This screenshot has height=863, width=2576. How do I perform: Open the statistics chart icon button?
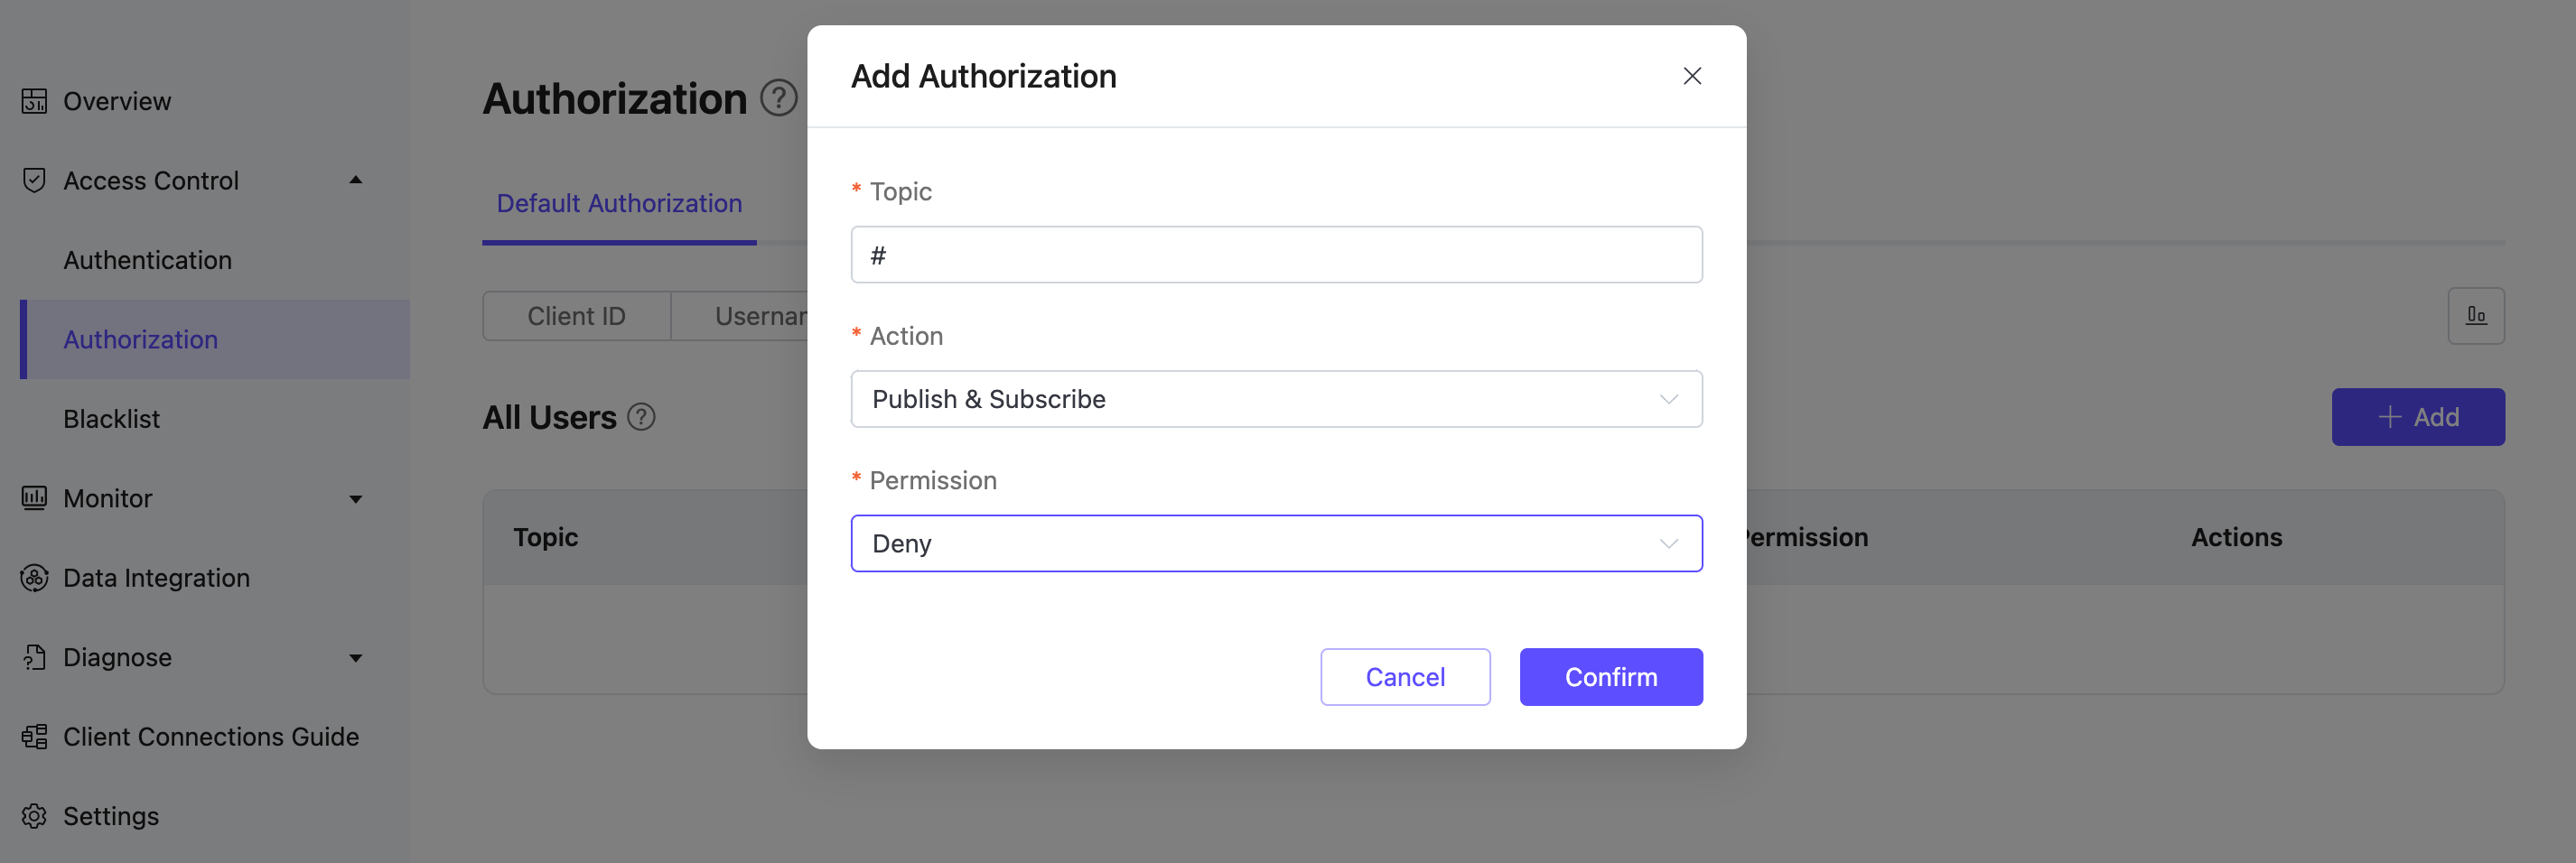(x=2475, y=316)
